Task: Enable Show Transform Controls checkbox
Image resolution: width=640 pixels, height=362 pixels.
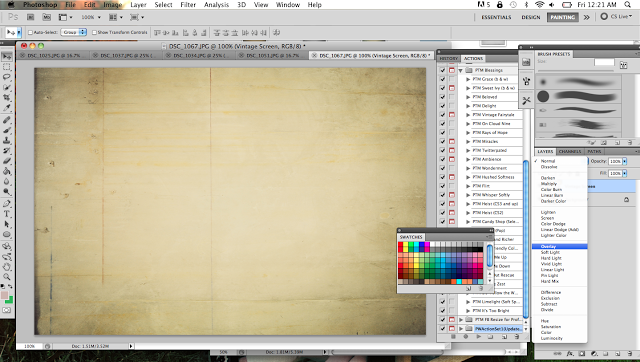Action: click(x=94, y=32)
